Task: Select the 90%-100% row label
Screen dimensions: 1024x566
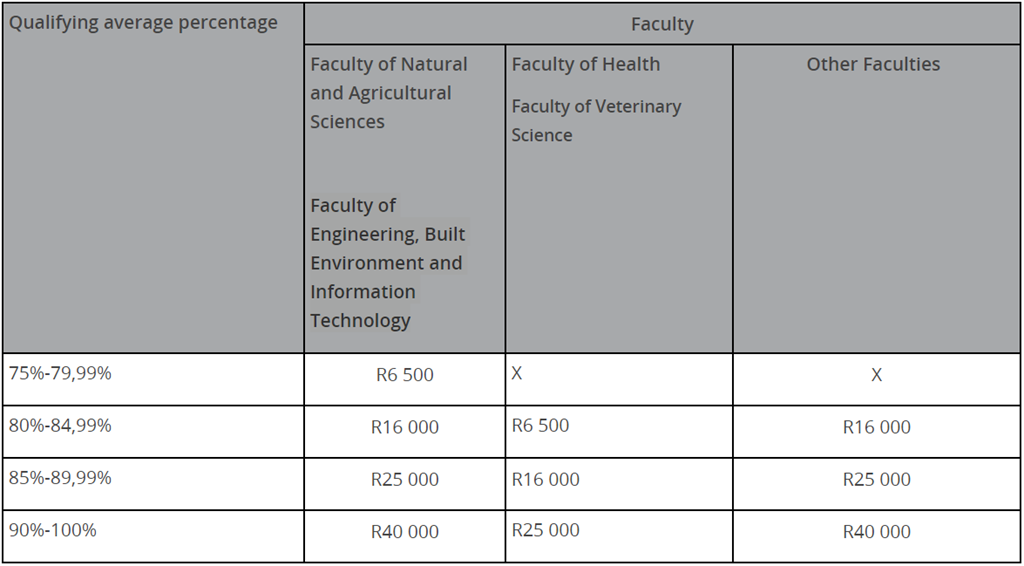Action: pyautogui.click(x=53, y=530)
